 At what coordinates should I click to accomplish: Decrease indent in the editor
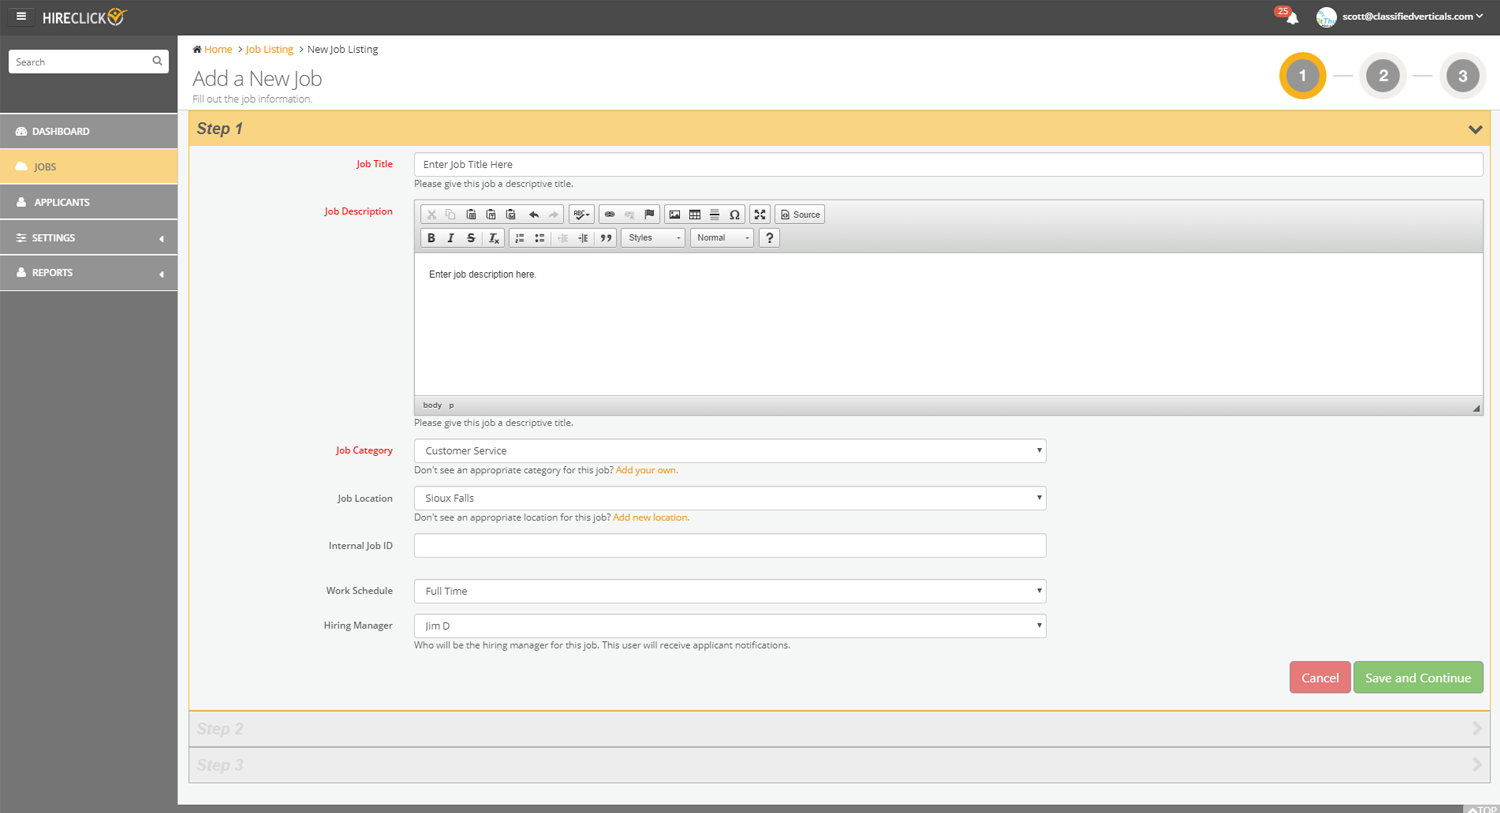click(x=563, y=238)
